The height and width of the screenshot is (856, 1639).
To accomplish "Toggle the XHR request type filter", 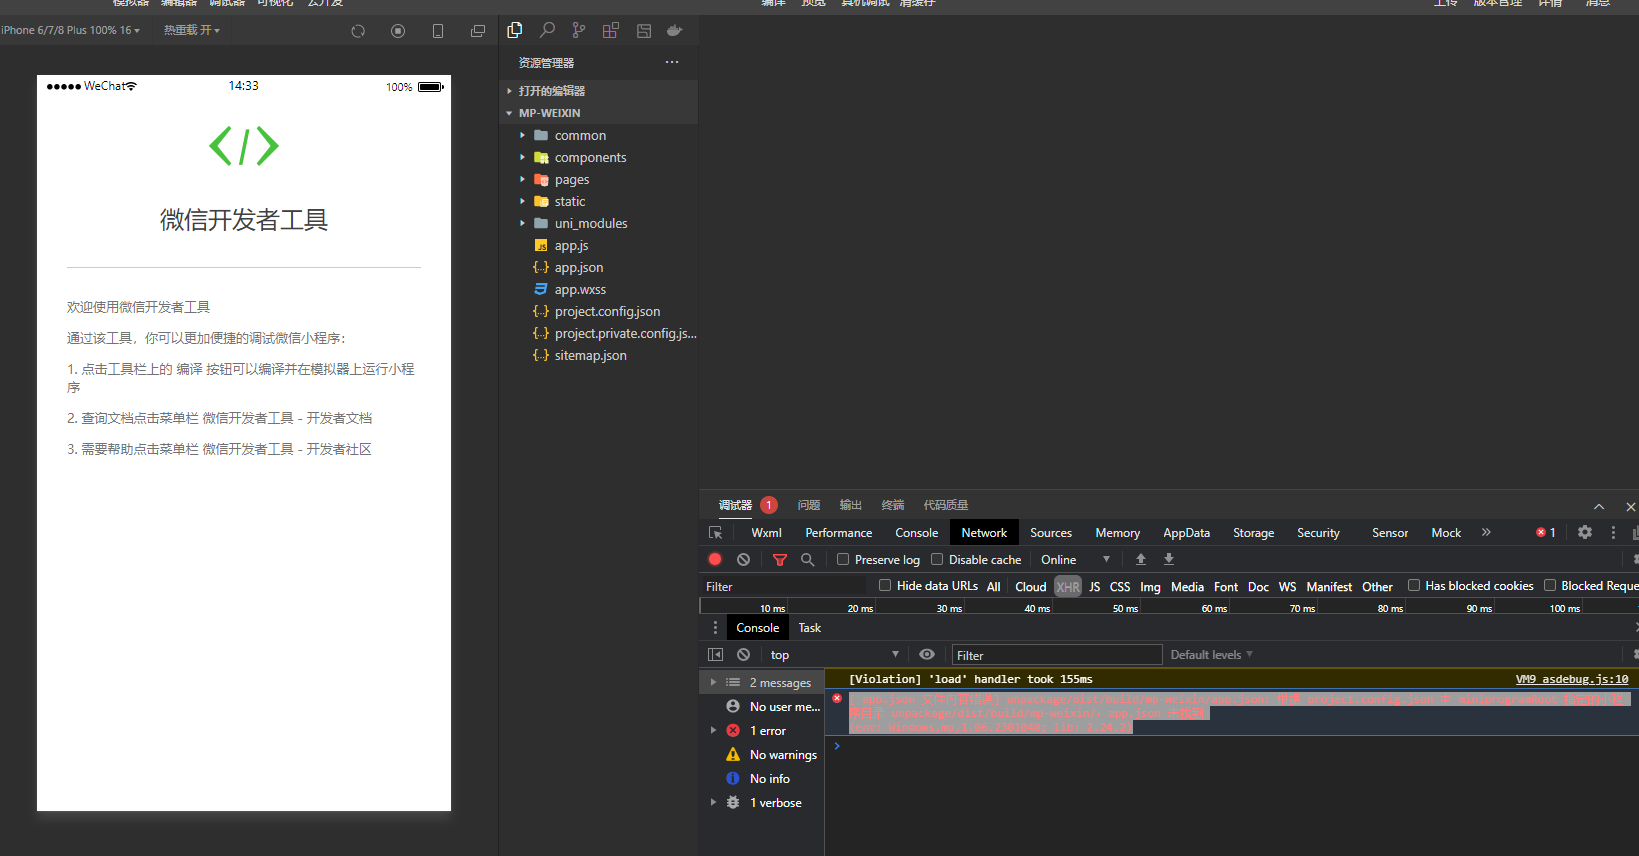I will [1068, 587].
